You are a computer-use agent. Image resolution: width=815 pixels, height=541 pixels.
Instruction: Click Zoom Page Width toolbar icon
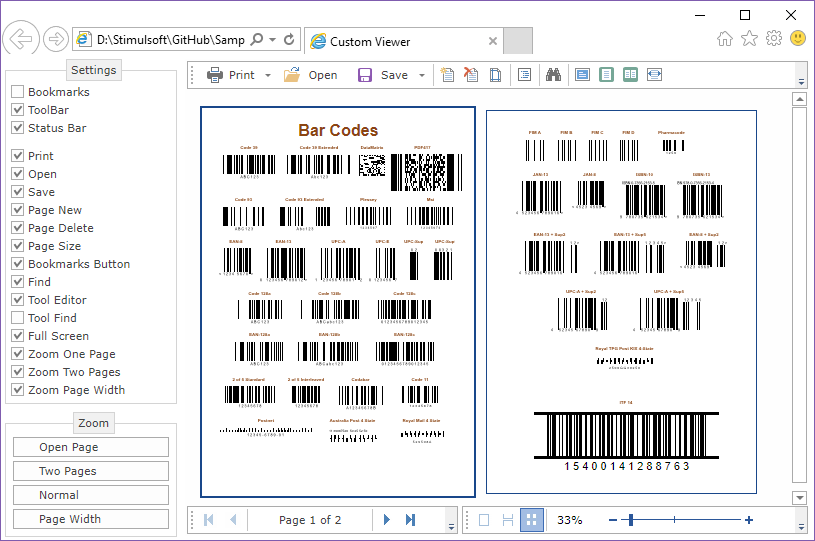coord(654,75)
